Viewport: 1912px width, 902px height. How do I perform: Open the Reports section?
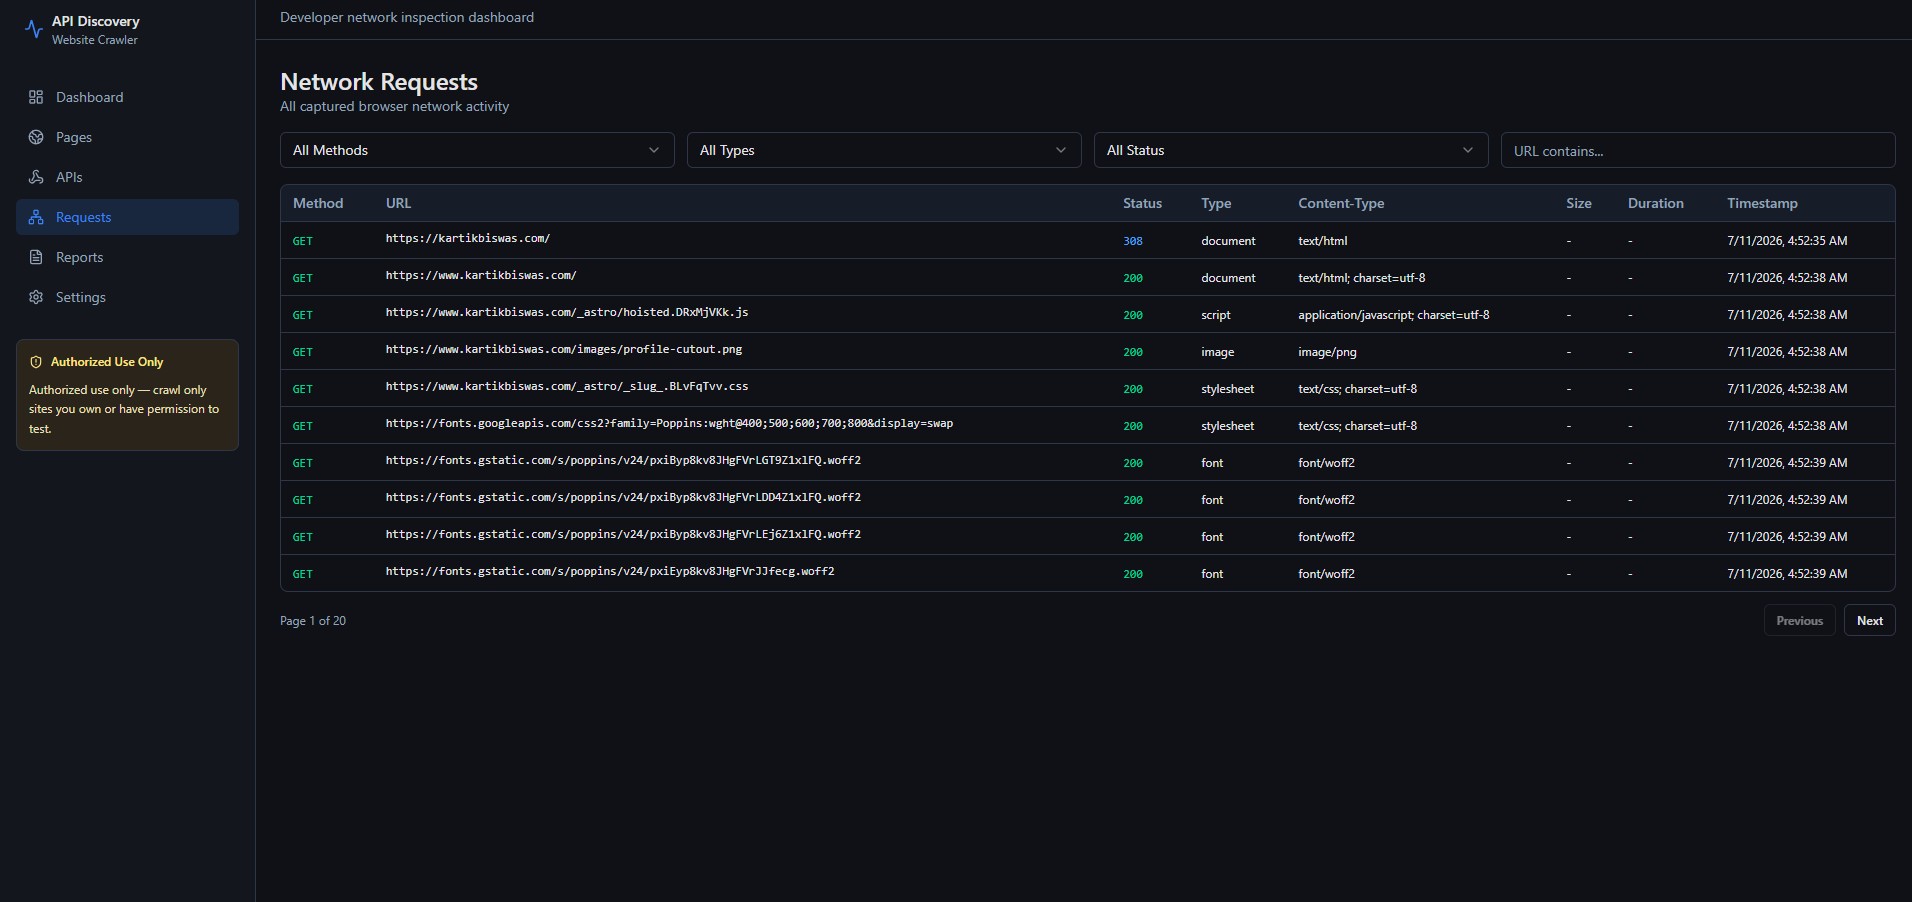[127, 257]
